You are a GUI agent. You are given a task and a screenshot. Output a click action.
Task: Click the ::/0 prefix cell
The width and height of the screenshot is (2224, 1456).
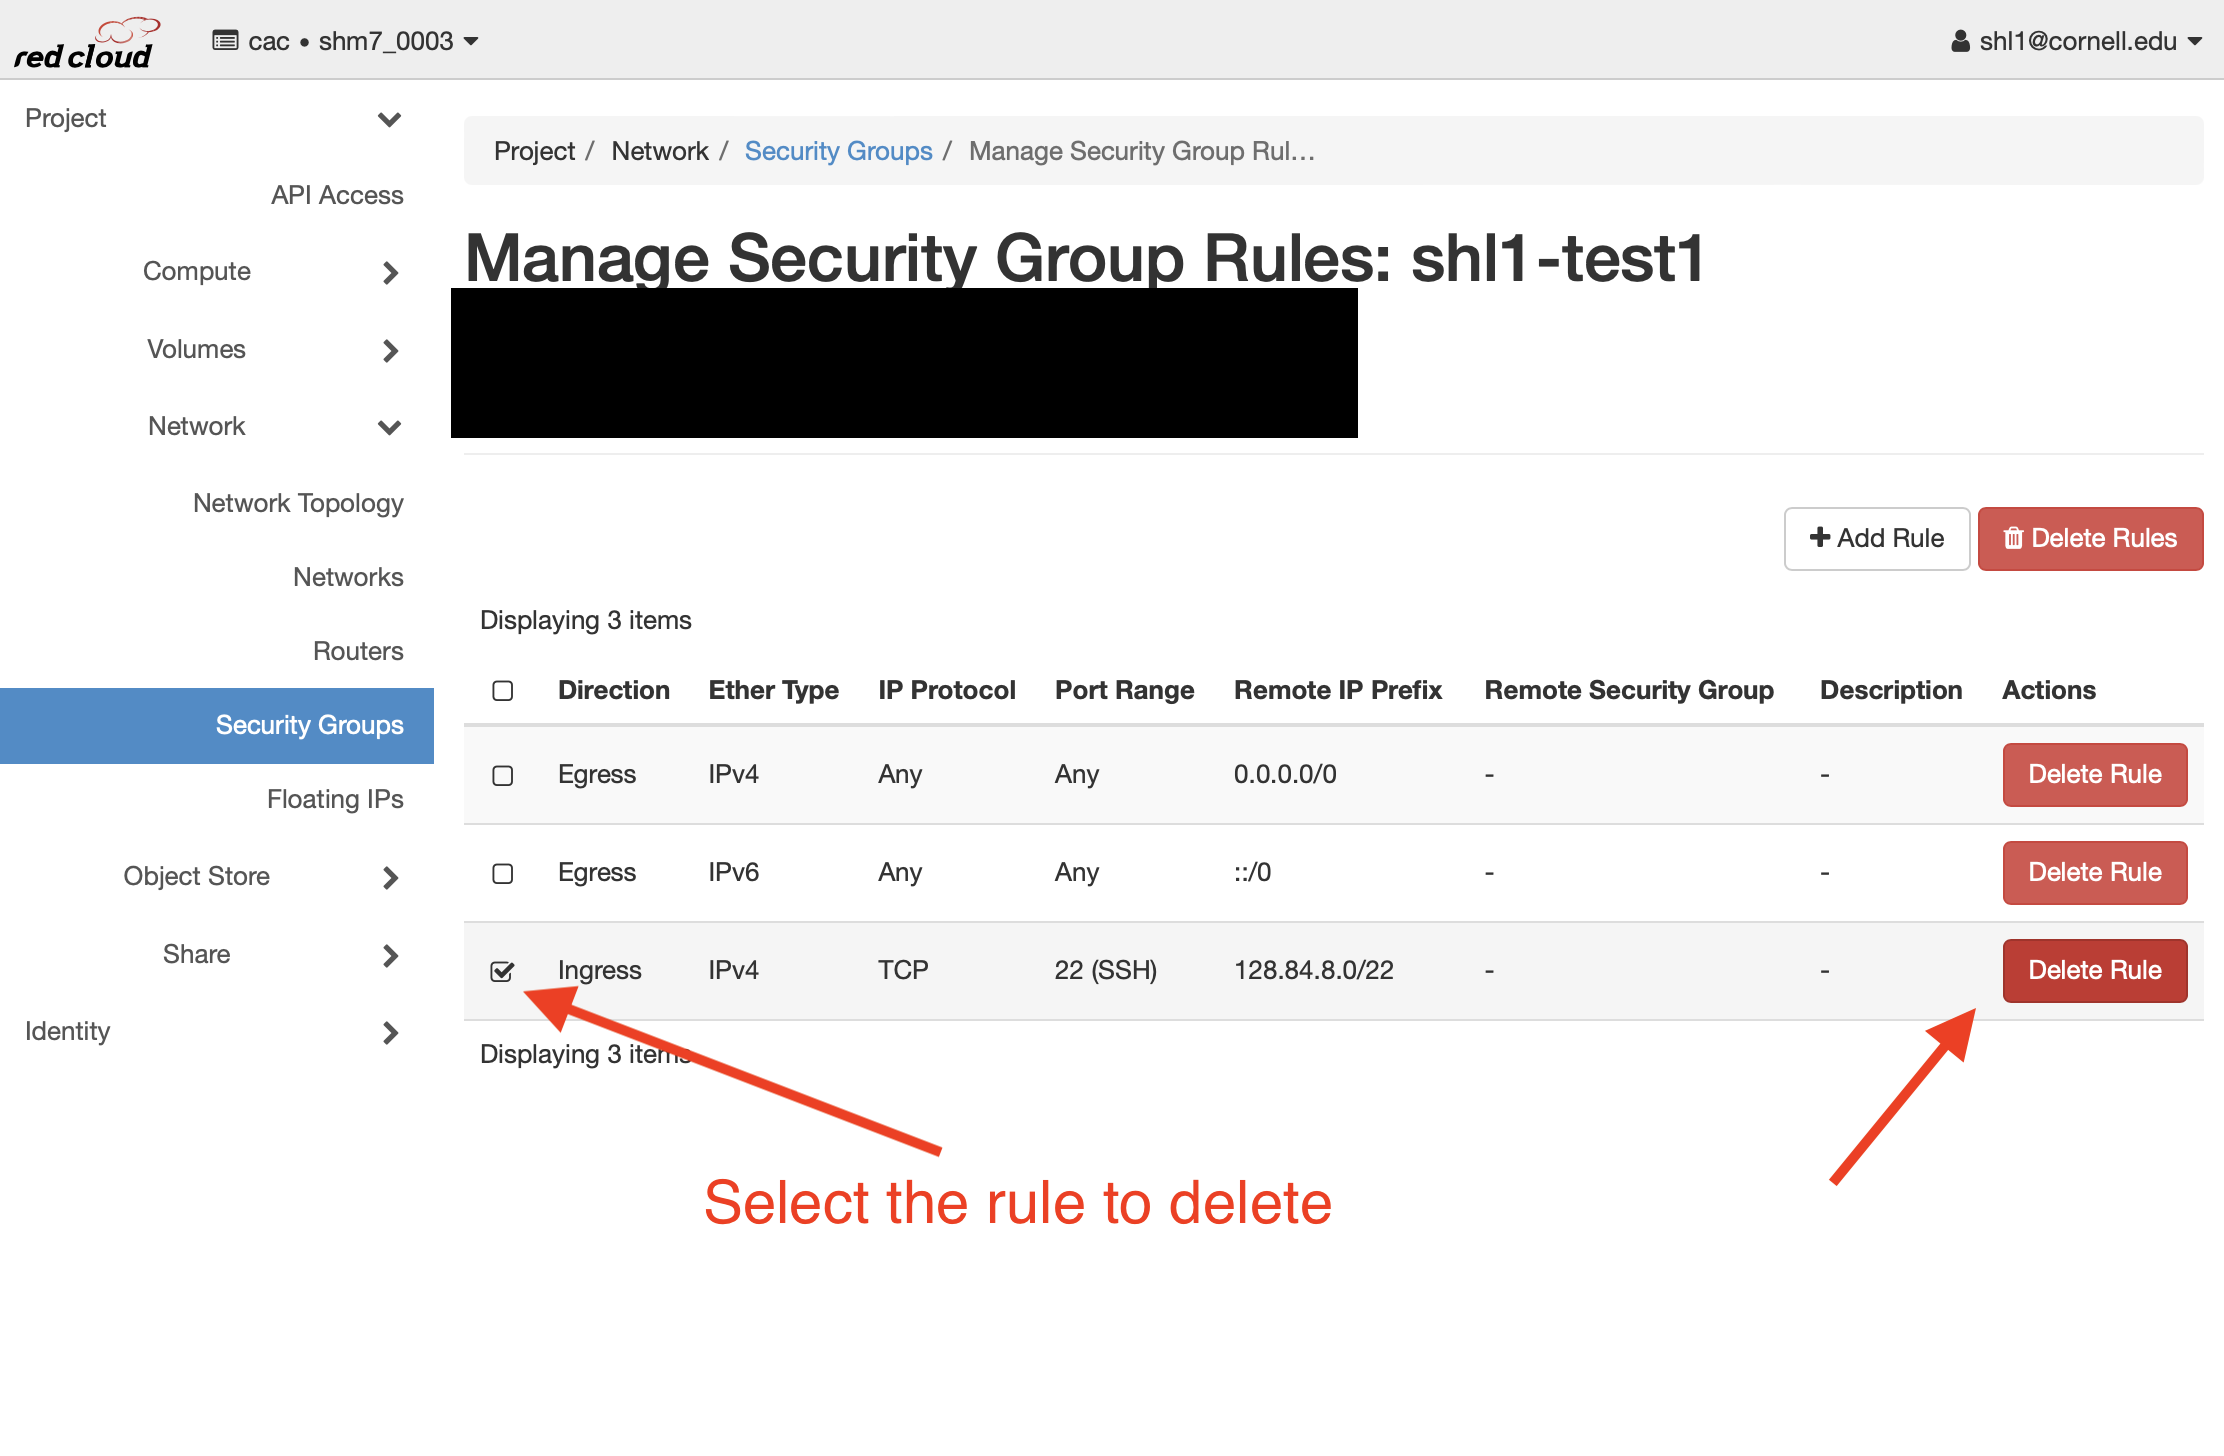click(1252, 872)
